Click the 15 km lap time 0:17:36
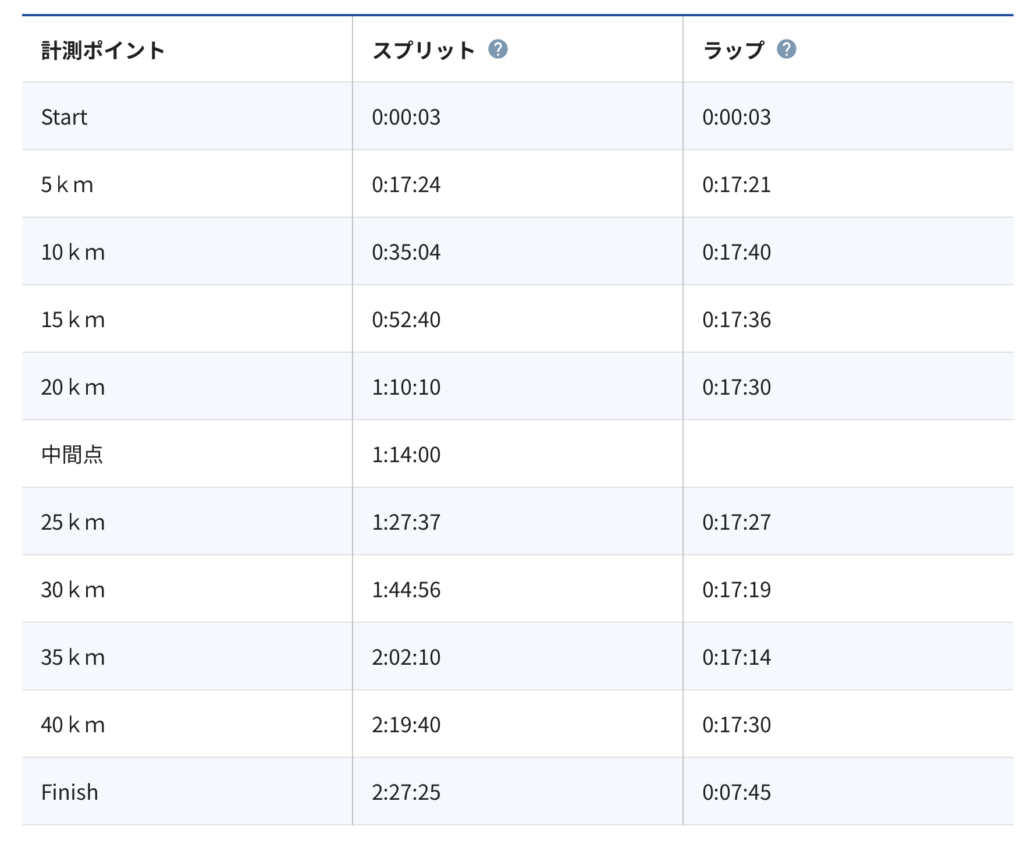This screenshot has height=851, width=1024. (736, 320)
